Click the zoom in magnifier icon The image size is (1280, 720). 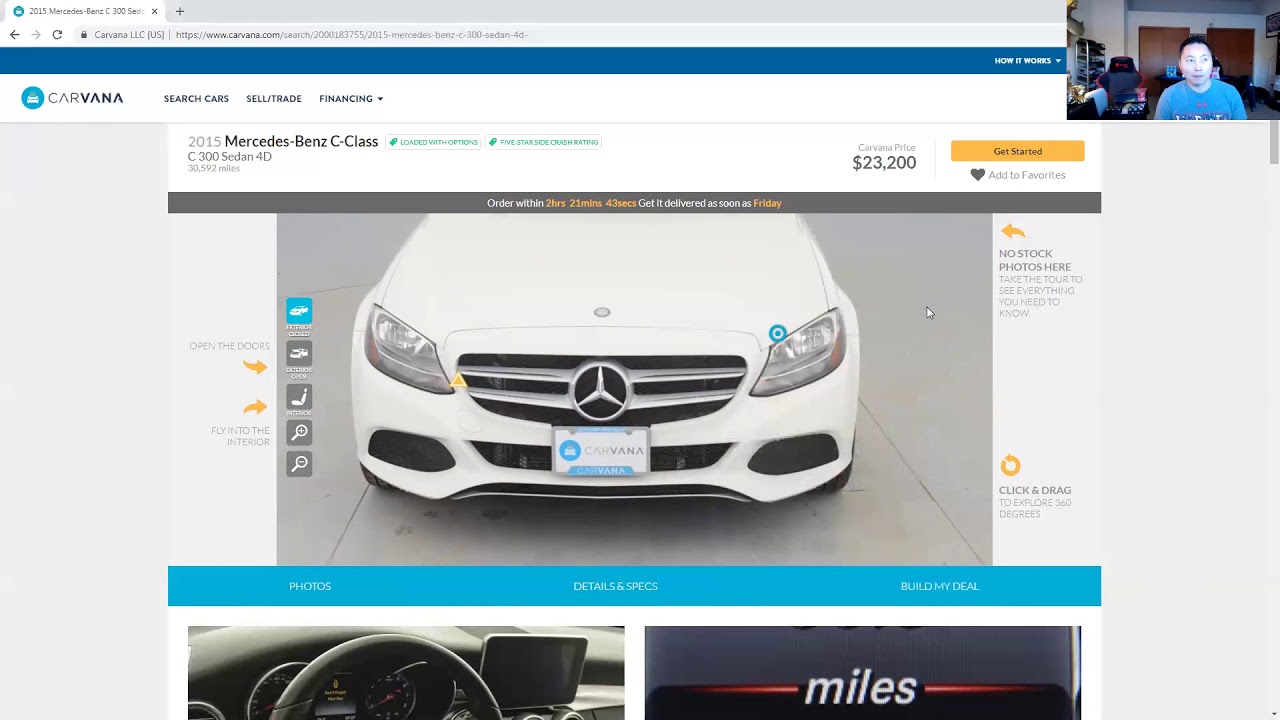[x=299, y=432]
